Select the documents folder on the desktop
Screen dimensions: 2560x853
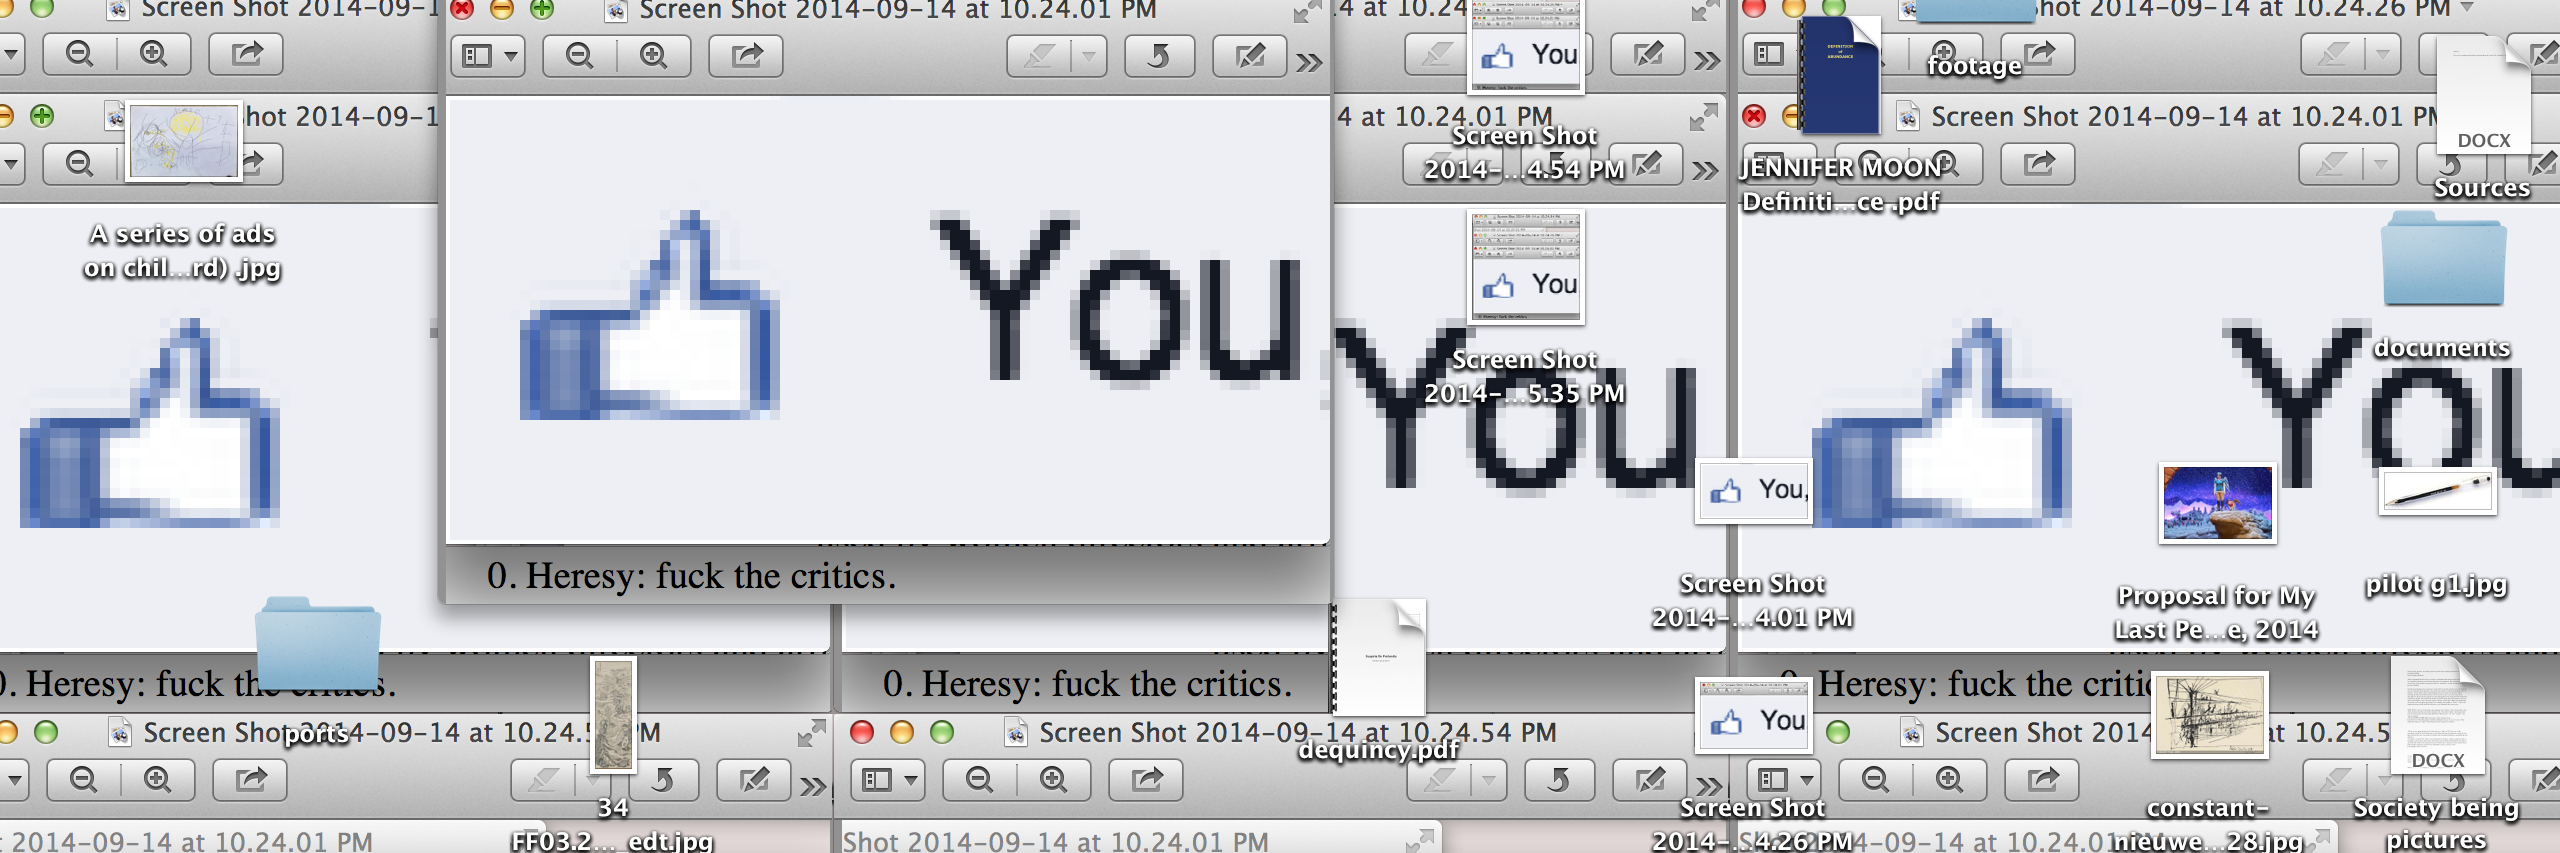[x=2443, y=259]
